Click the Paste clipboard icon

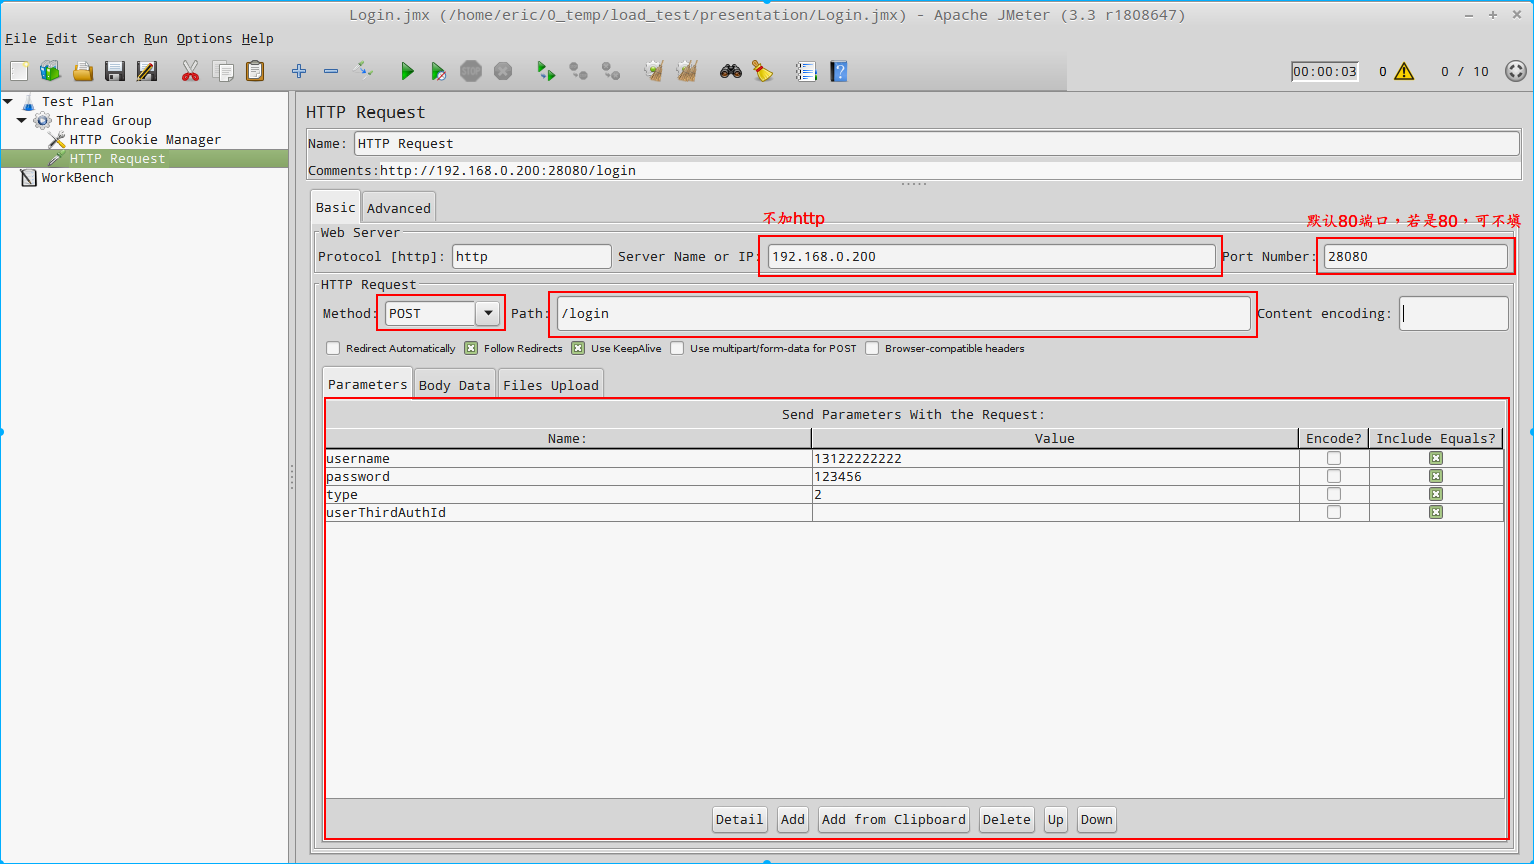pos(255,71)
